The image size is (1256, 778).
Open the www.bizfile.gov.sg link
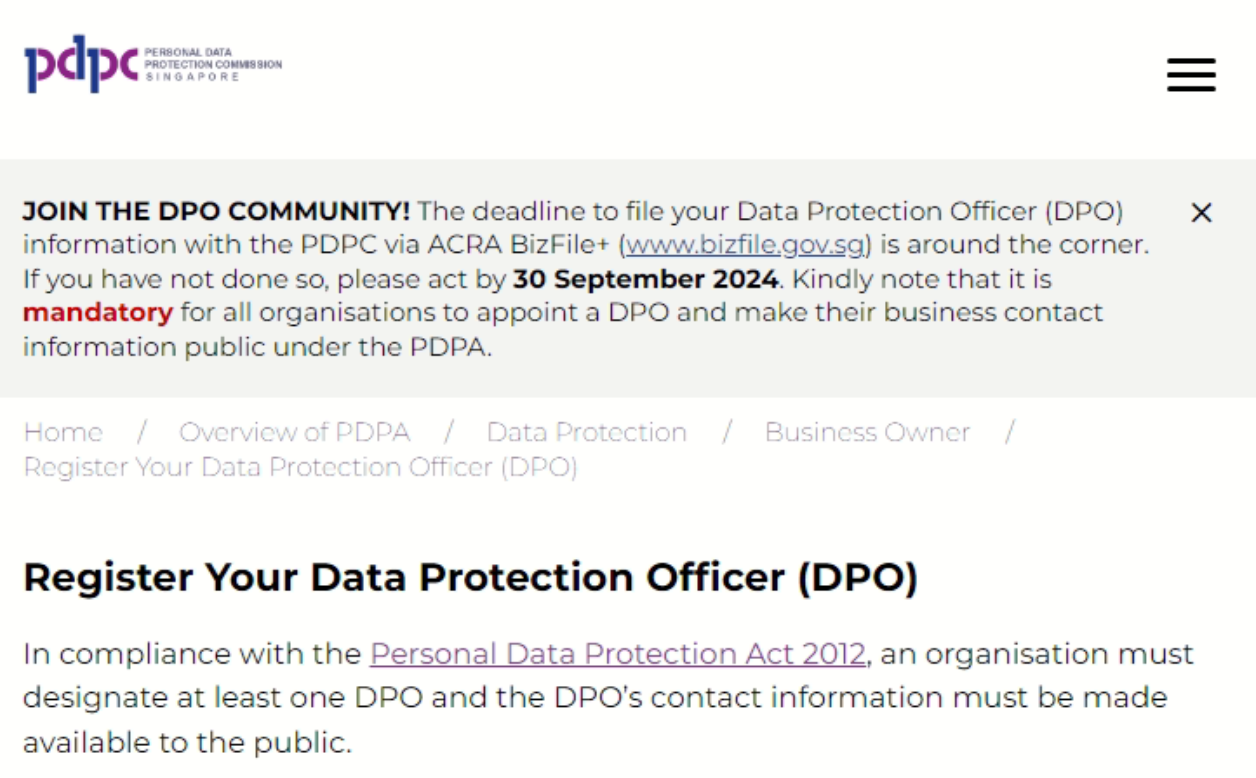[746, 245]
